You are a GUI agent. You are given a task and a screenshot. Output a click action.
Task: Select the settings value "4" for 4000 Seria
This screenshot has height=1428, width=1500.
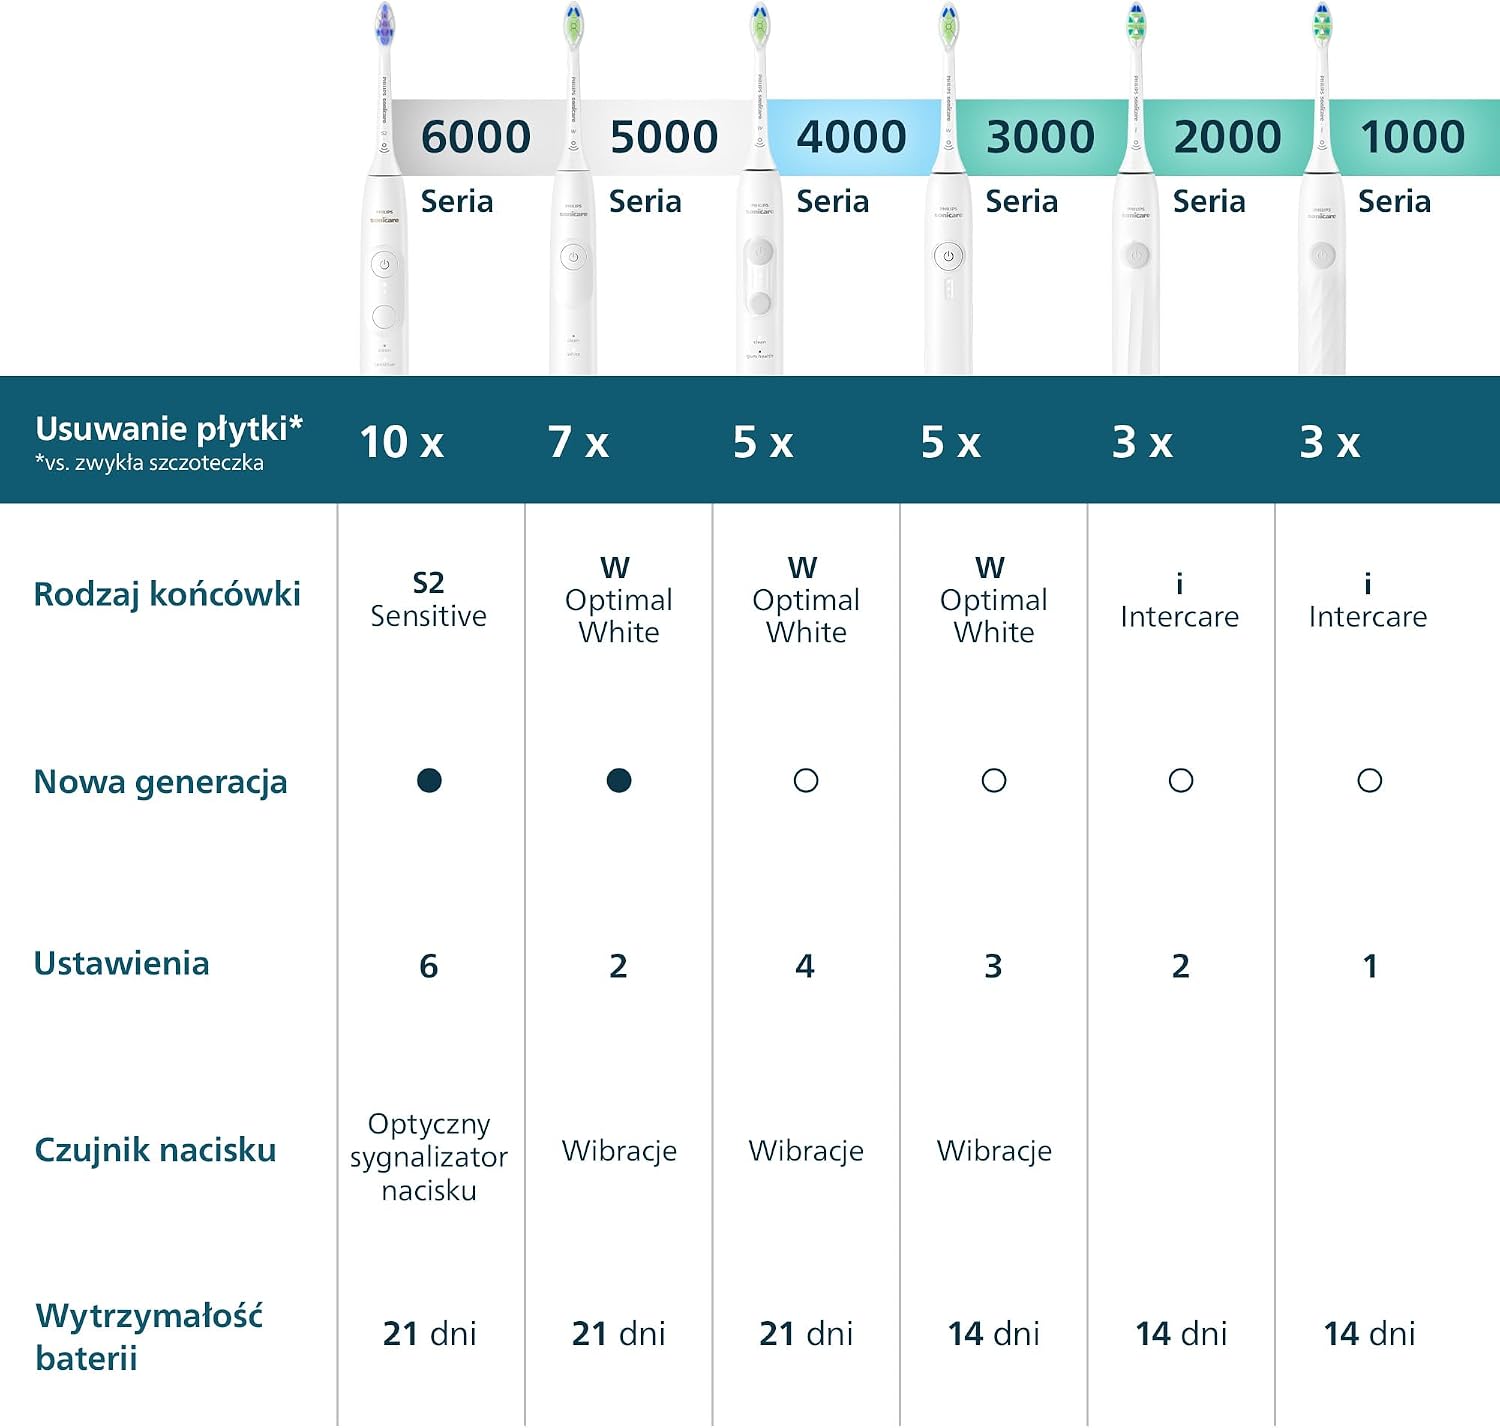tap(805, 966)
